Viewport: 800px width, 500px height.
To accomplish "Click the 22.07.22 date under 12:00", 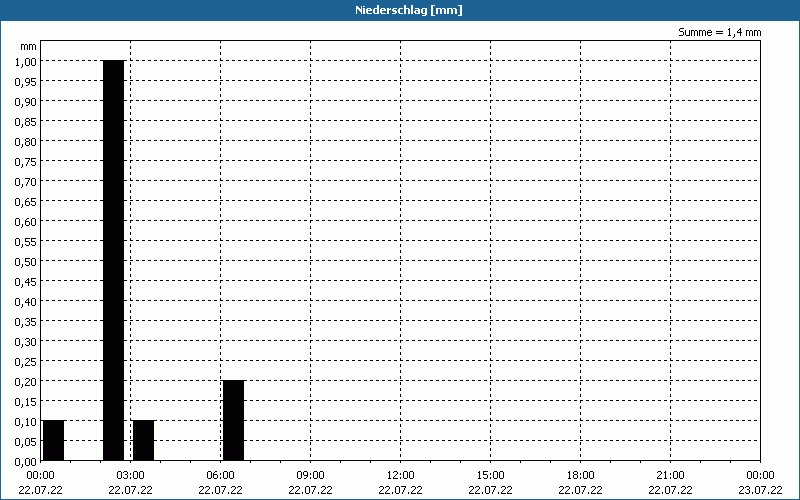I will tap(401, 490).
